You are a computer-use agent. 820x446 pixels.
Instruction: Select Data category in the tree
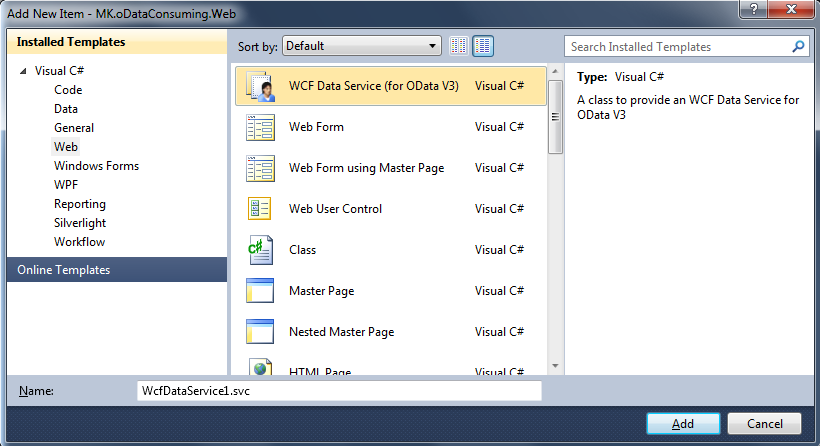coord(66,109)
